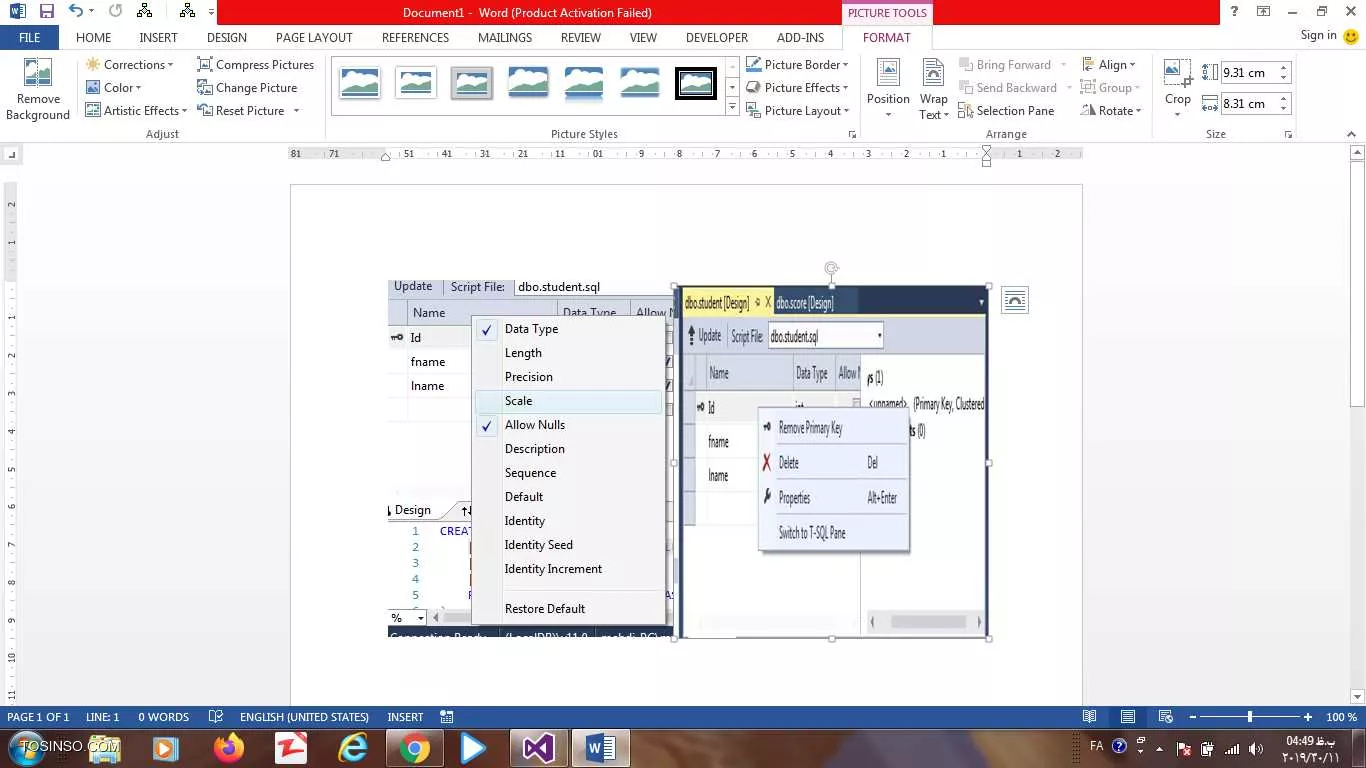Switch to INSERT tab
The image size is (1366, 768).
click(x=158, y=38)
